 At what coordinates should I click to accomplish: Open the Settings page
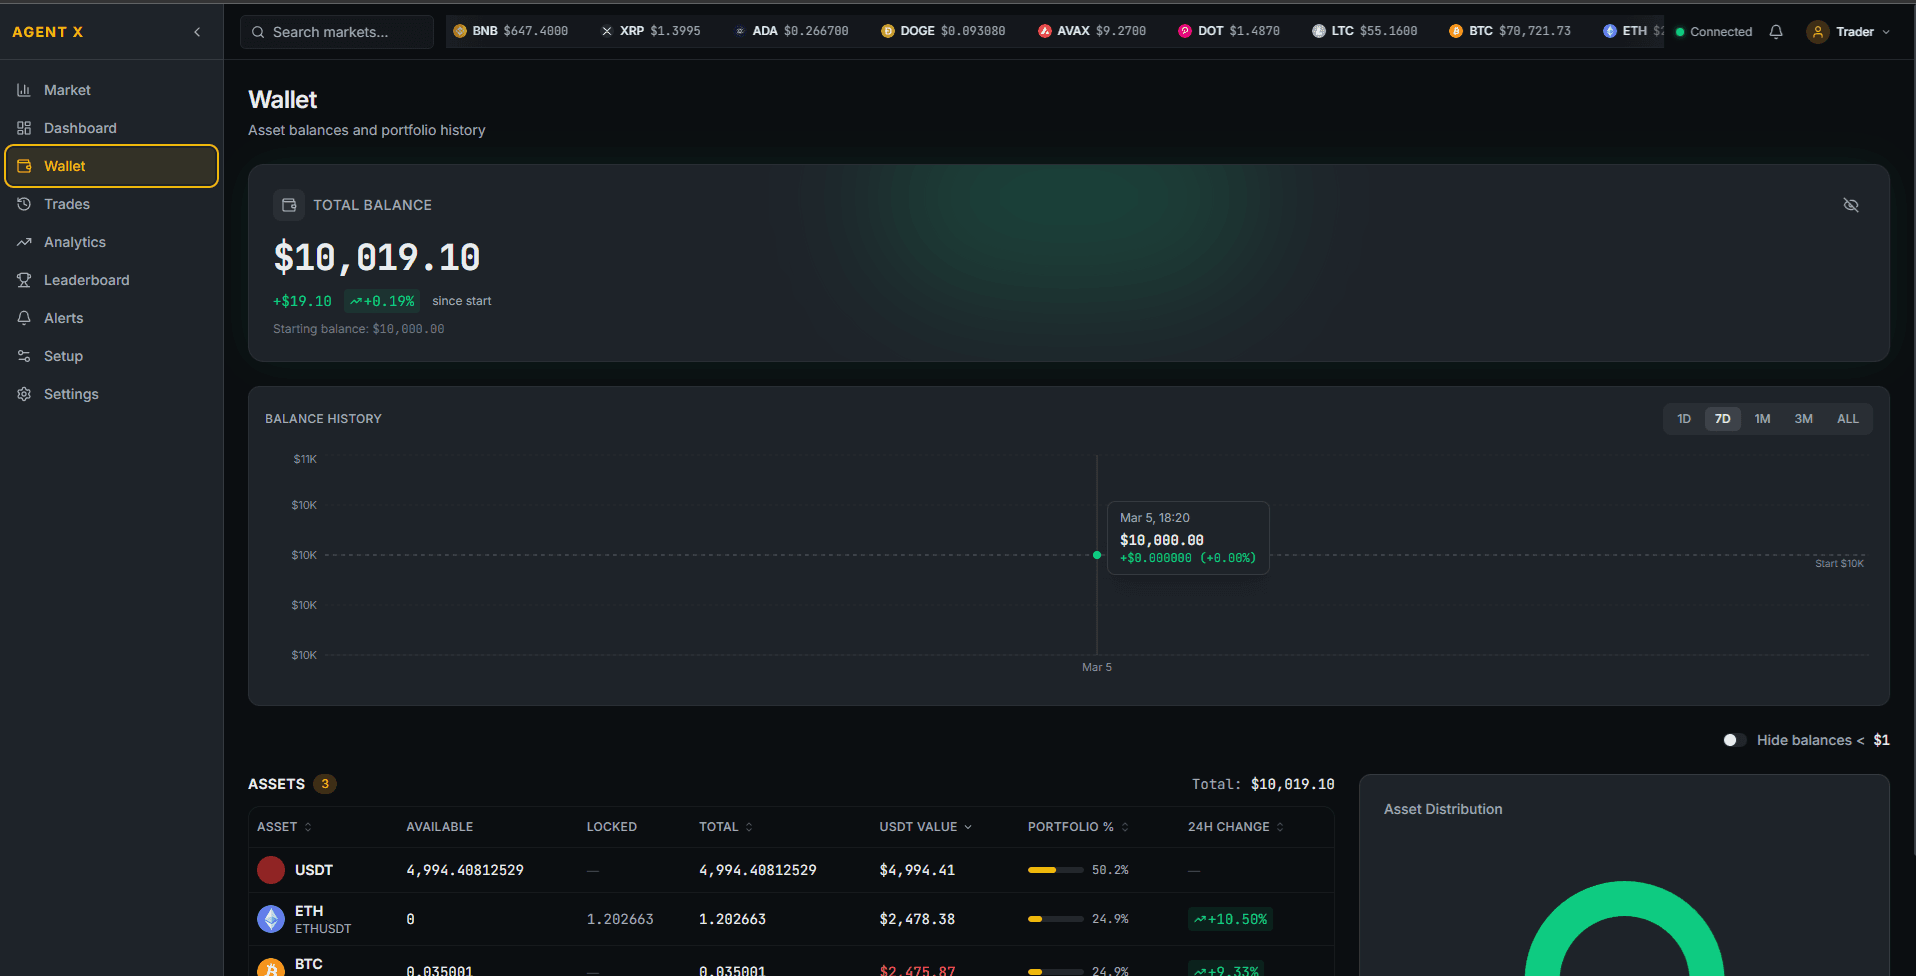pos(71,393)
